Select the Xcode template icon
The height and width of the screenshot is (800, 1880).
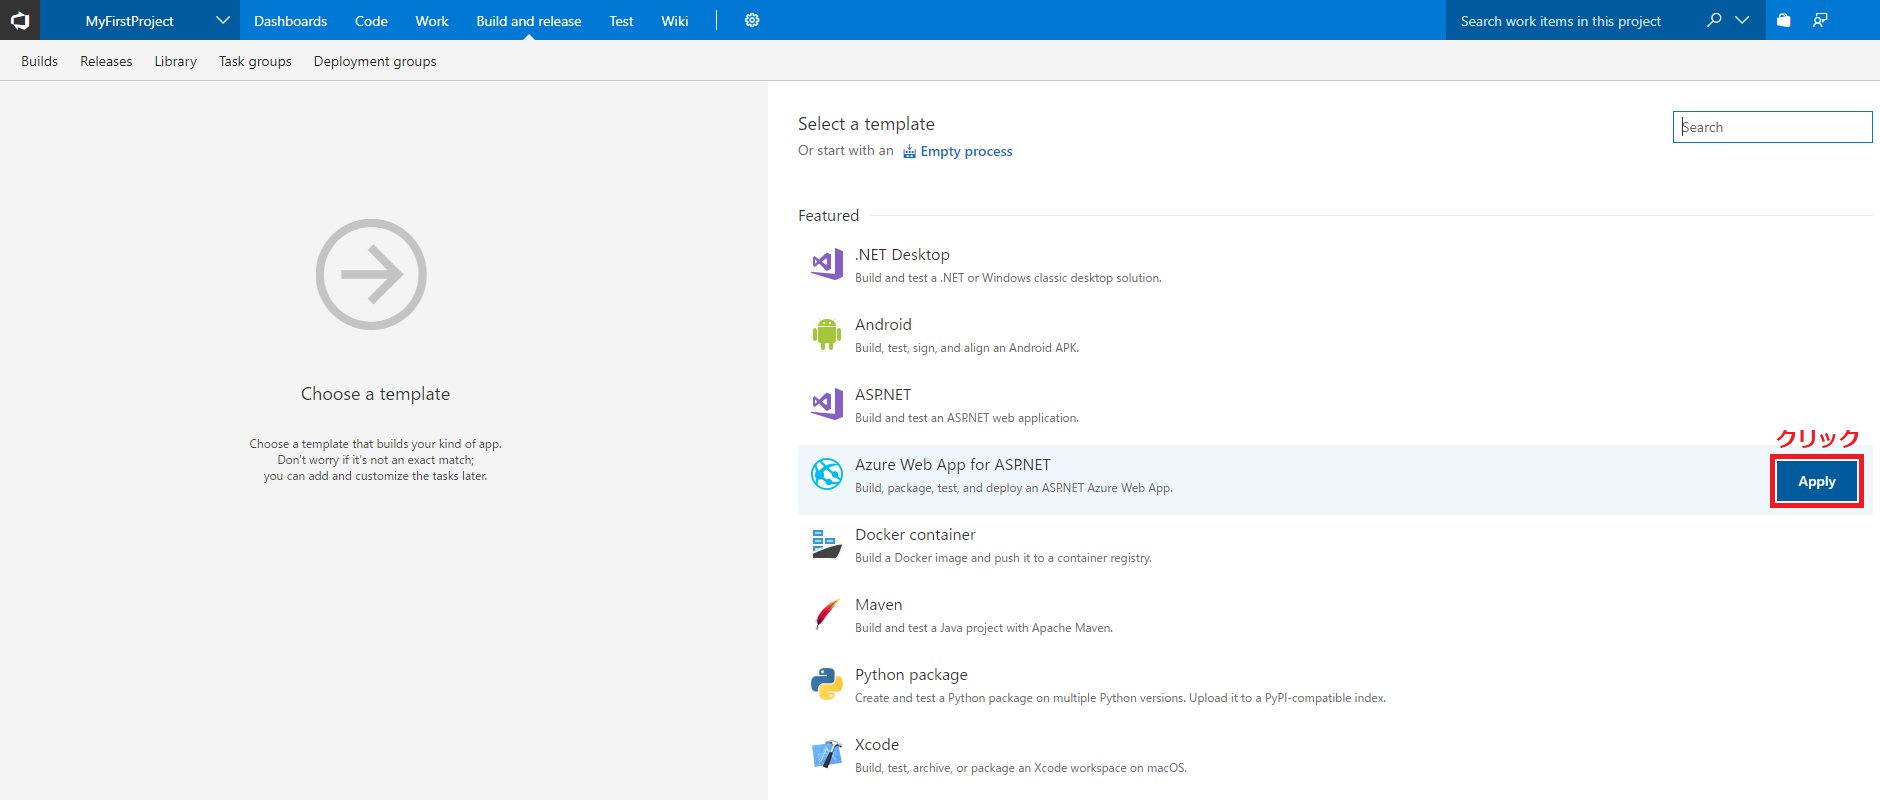click(x=826, y=754)
